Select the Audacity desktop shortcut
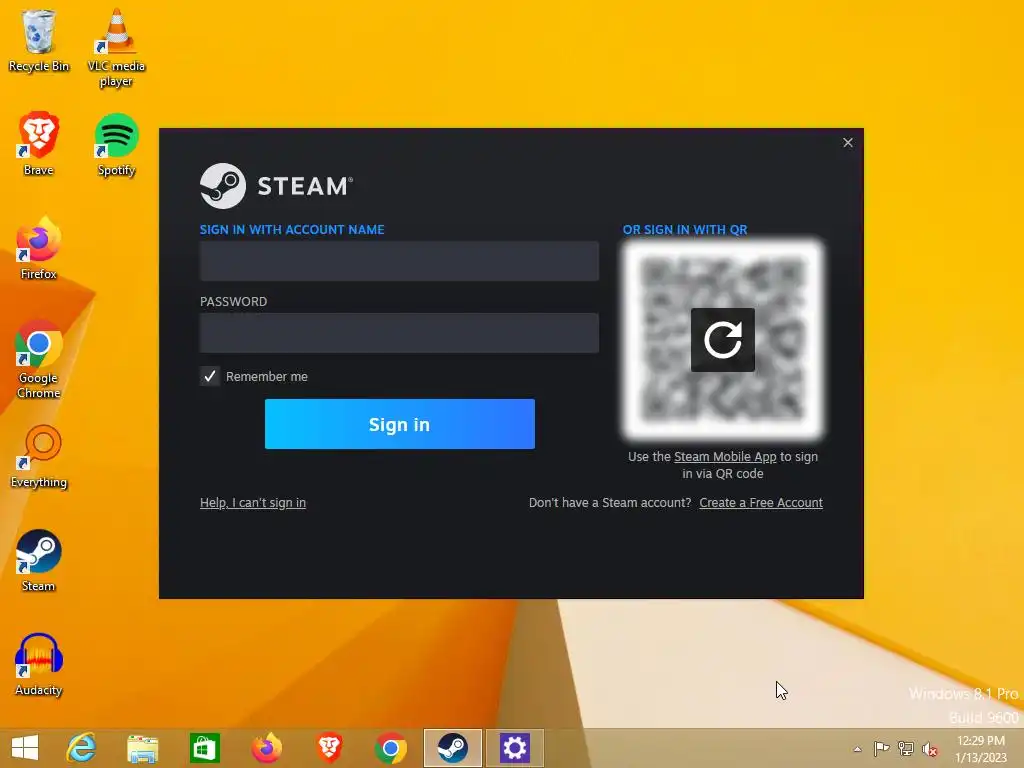1024x768 pixels. tap(39, 665)
